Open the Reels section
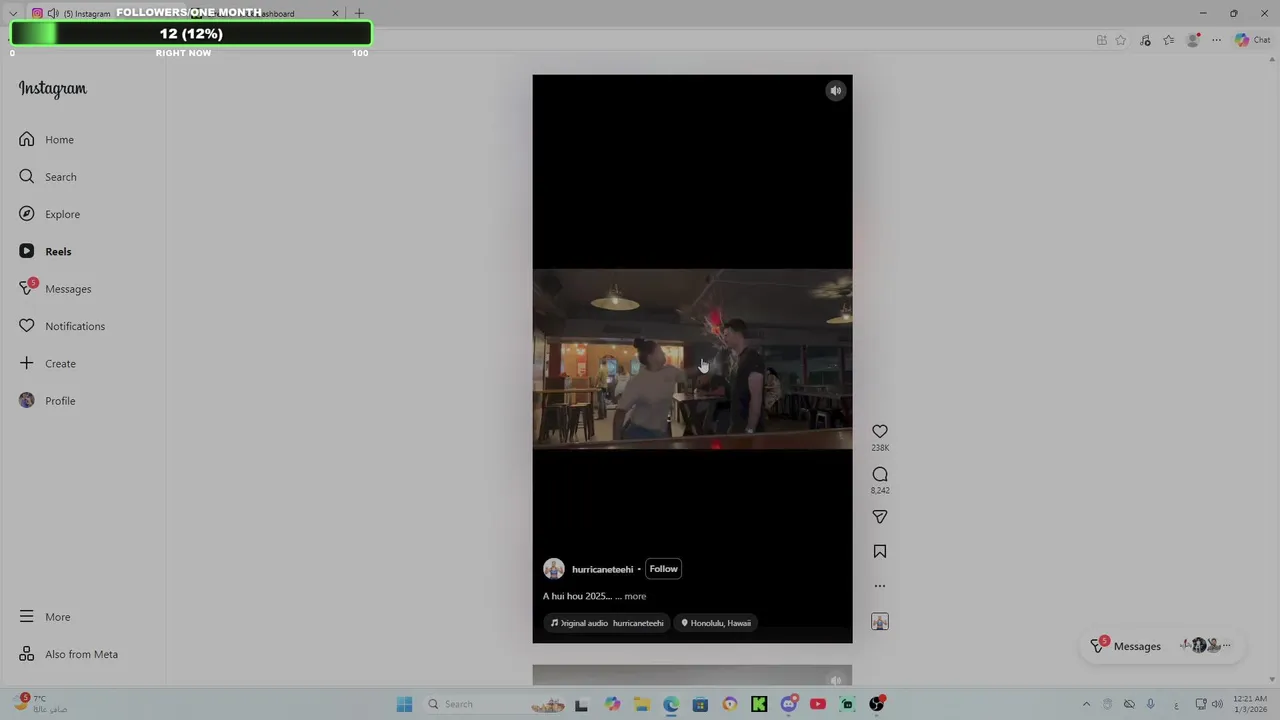Screen dimensions: 1280x720 point(45,252)
